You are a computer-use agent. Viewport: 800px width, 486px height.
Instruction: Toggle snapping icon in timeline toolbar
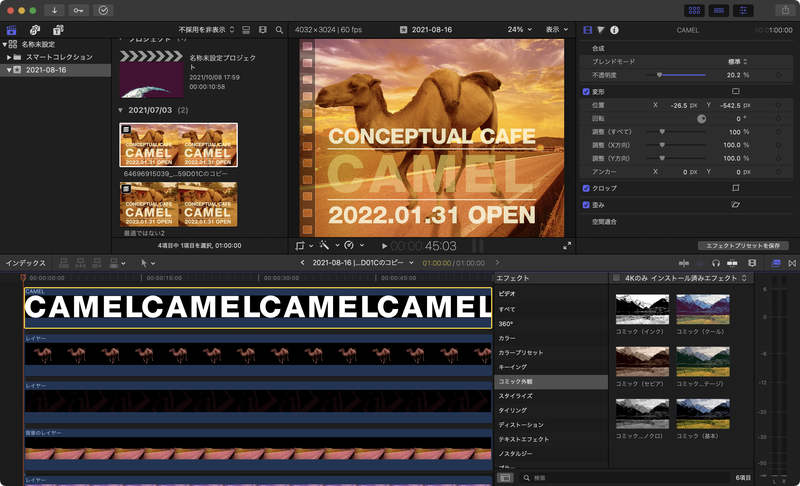[x=732, y=263]
